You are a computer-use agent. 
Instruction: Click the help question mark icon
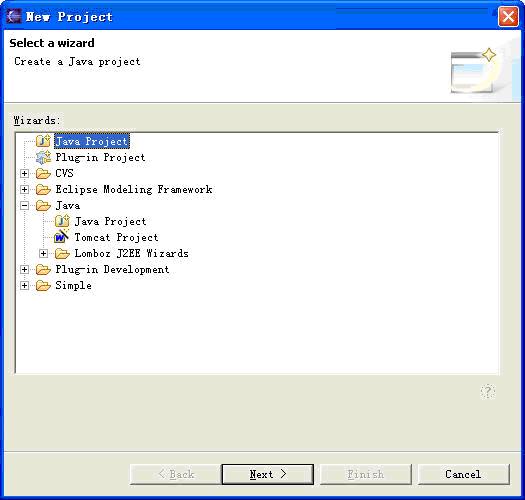488,391
